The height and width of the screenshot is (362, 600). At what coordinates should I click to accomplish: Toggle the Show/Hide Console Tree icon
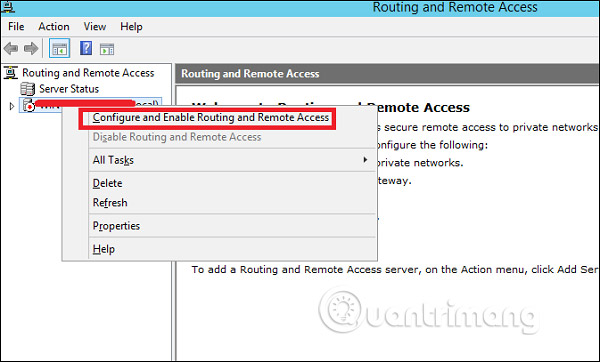pos(60,49)
